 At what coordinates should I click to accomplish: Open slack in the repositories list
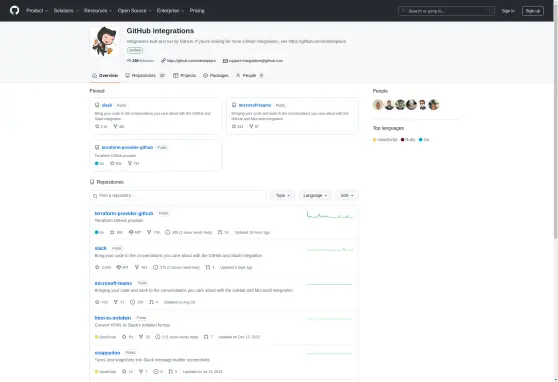pos(101,248)
